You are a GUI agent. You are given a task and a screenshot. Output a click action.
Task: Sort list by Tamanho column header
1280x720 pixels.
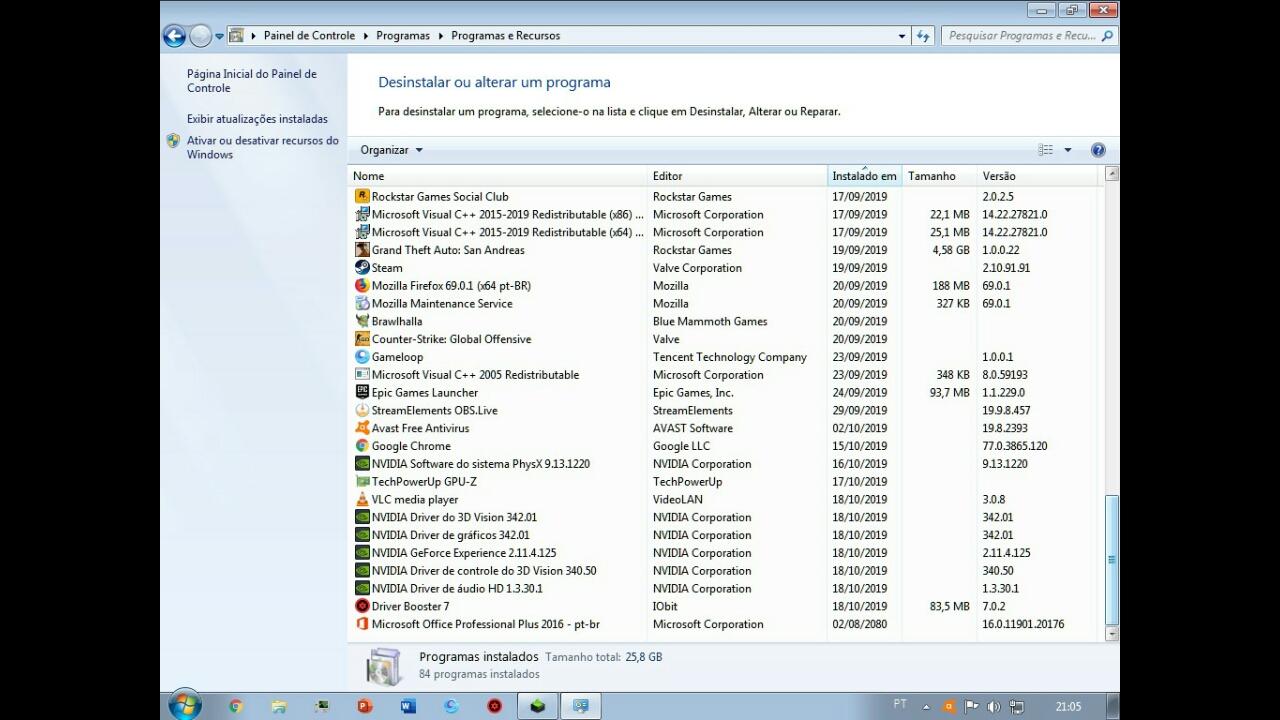[939, 176]
